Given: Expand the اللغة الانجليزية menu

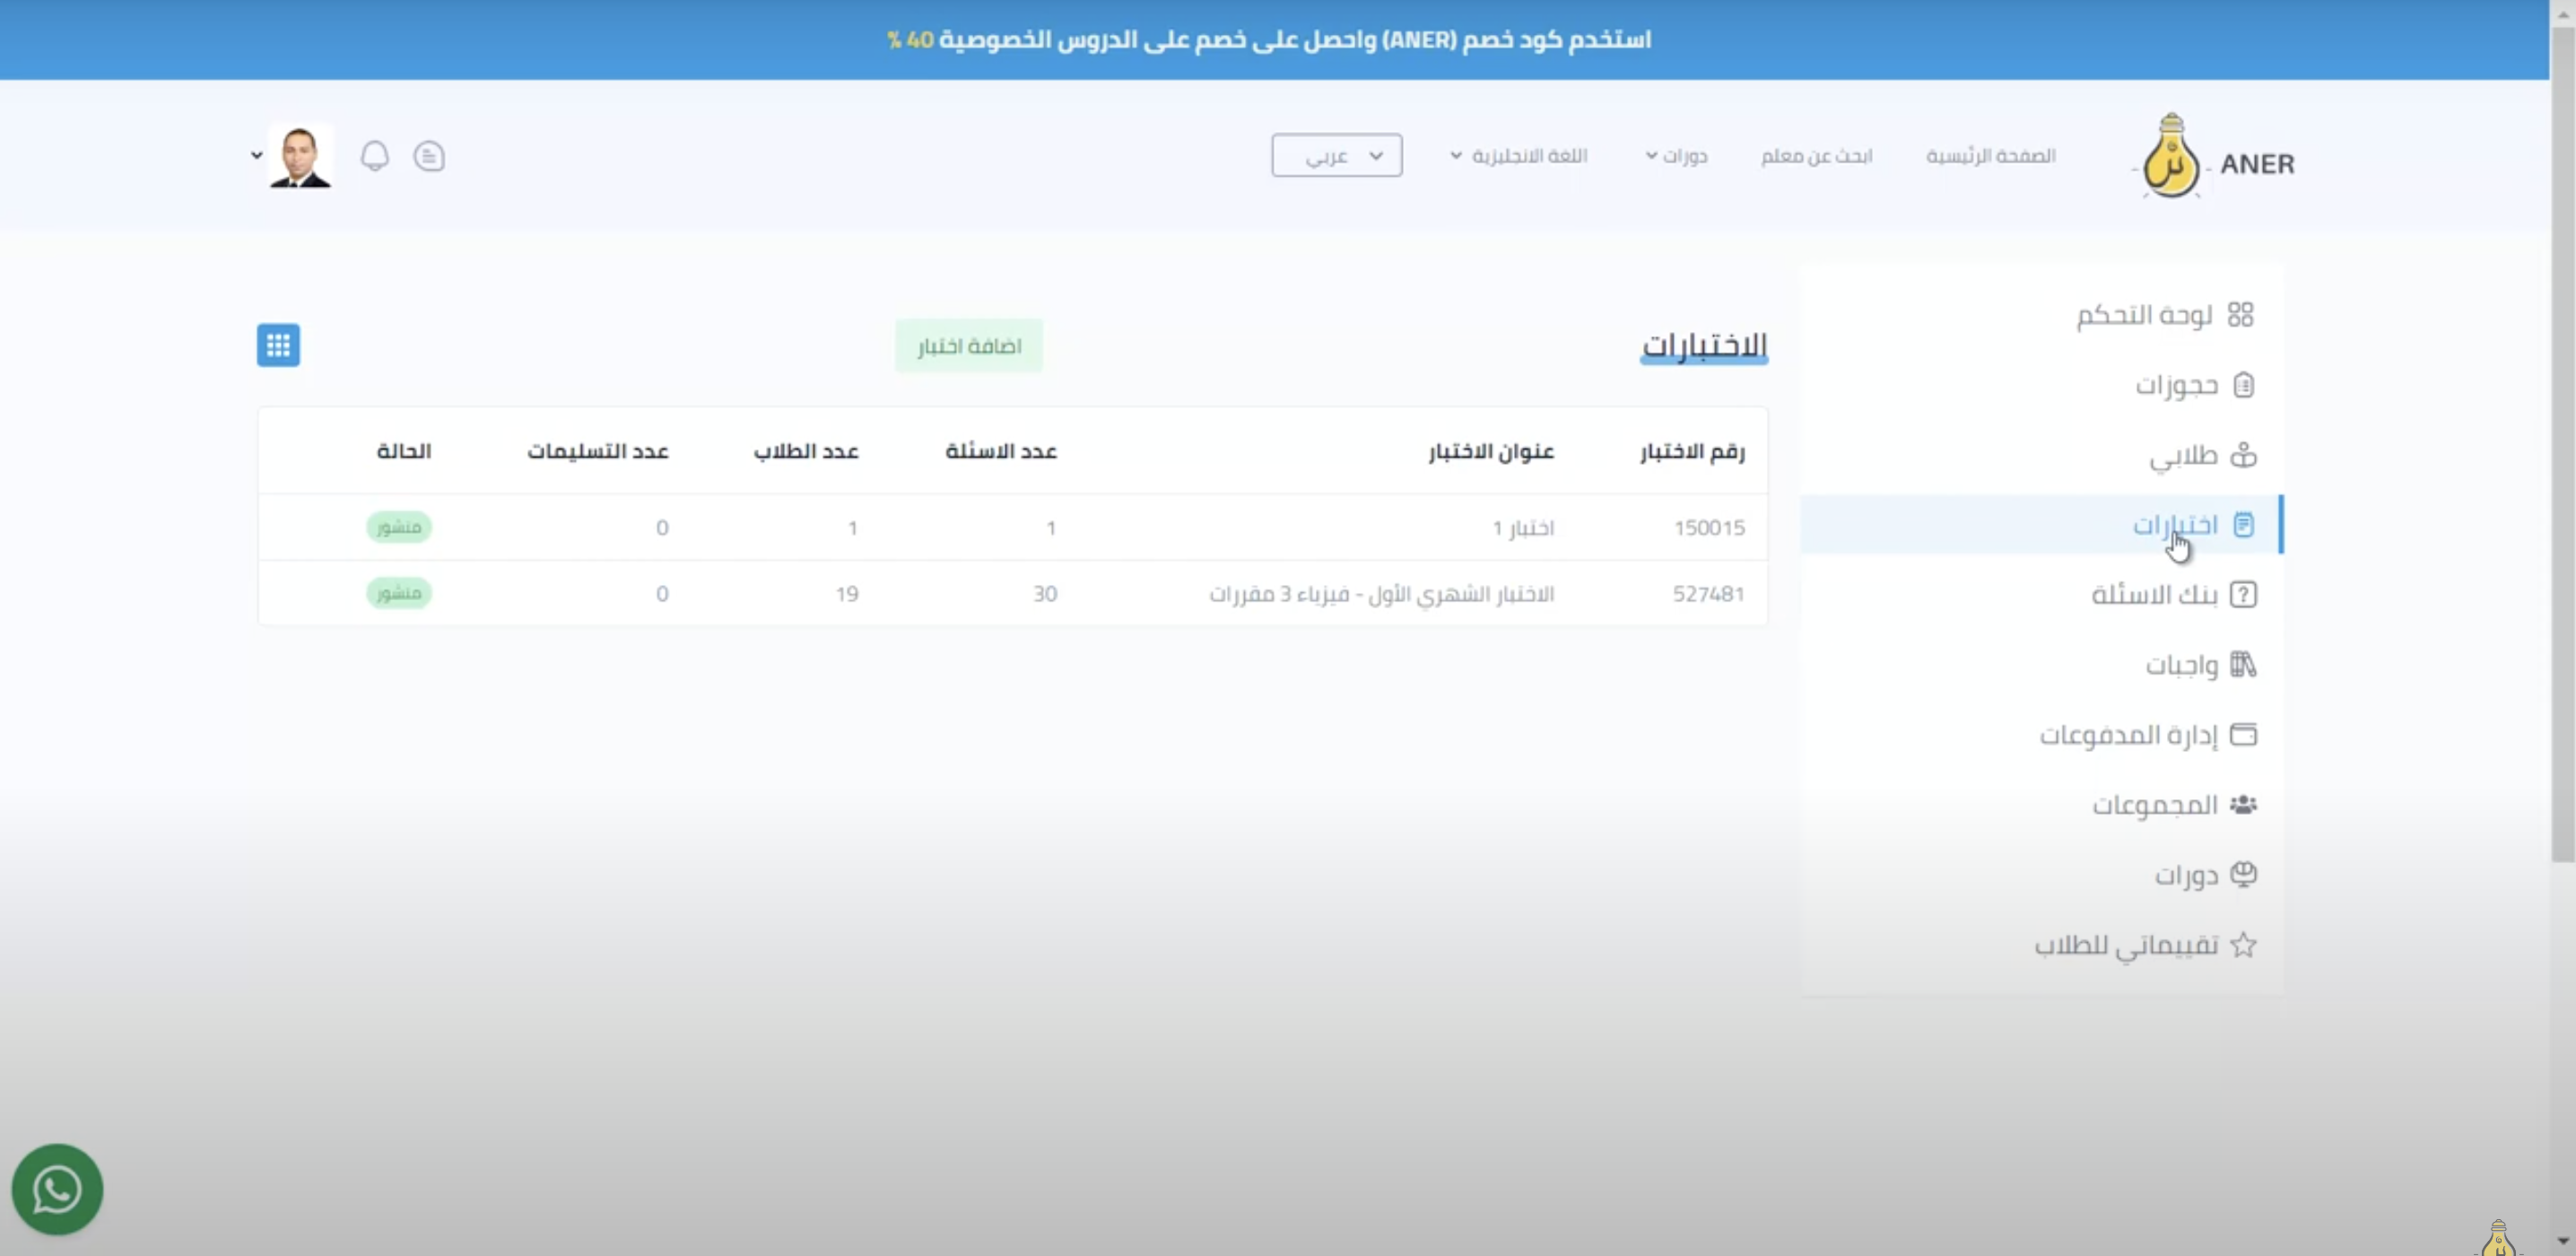Looking at the screenshot, I should click(x=1519, y=156).
